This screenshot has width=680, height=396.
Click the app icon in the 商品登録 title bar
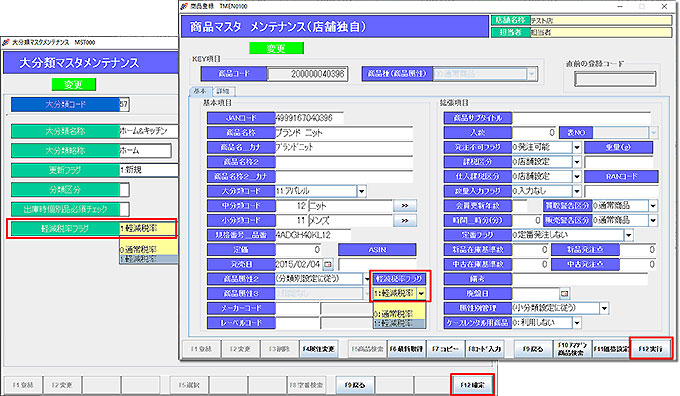184,6
